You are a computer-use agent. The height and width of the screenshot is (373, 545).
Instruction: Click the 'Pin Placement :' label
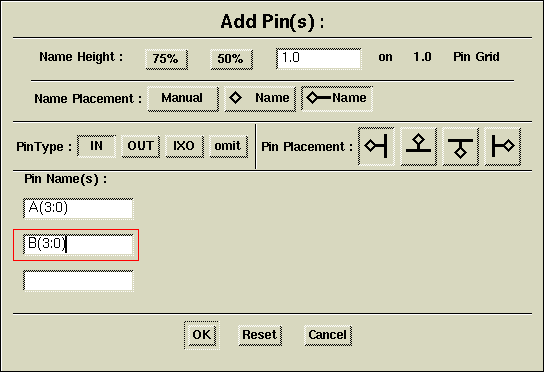point(307,147)
